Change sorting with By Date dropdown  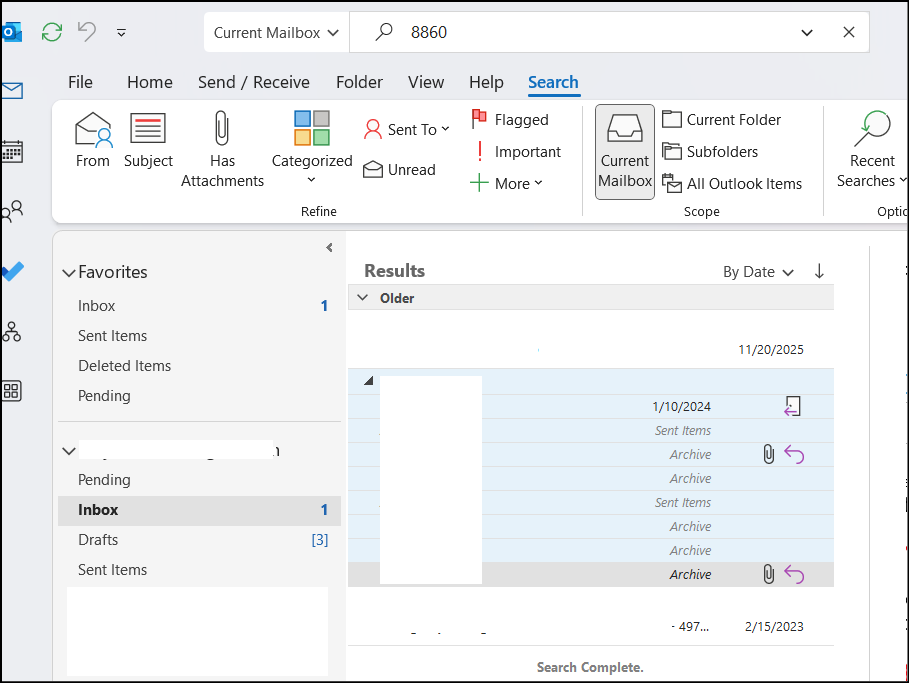click(x=758, y=272)
